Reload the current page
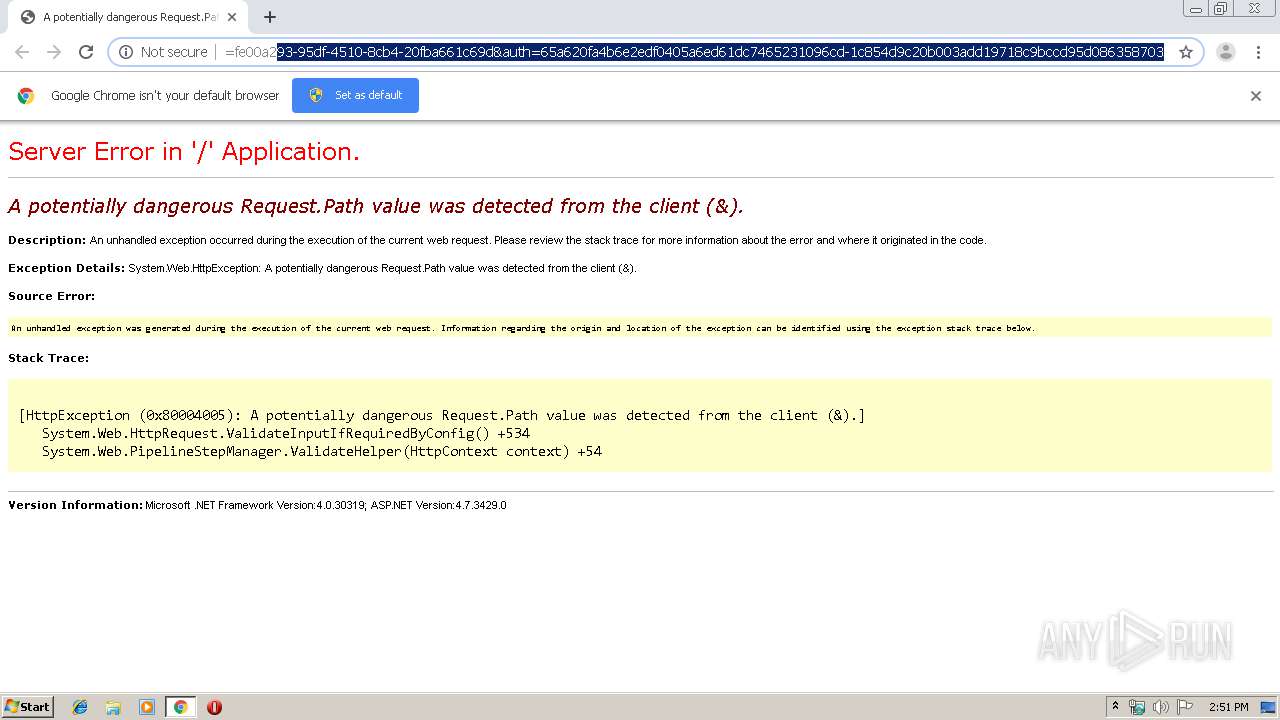This screenshot has height=720, width=1280. point(86,52)
